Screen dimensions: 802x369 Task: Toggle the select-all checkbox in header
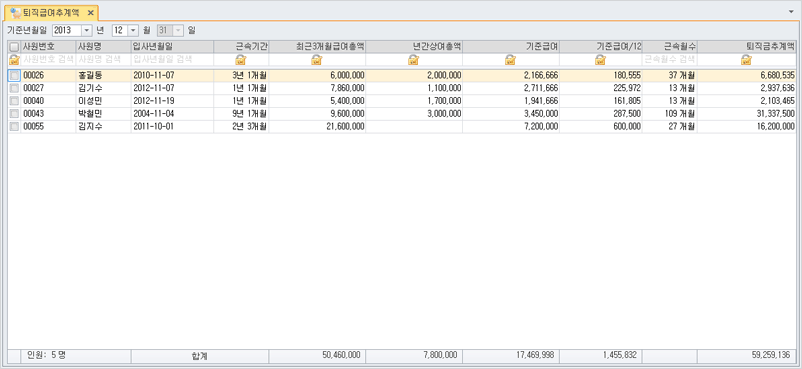(14, 47)
